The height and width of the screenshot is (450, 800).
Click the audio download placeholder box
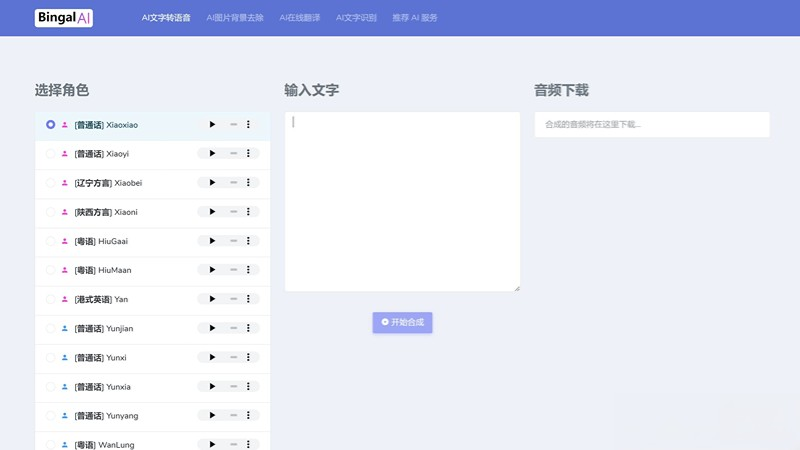point(652,124)
